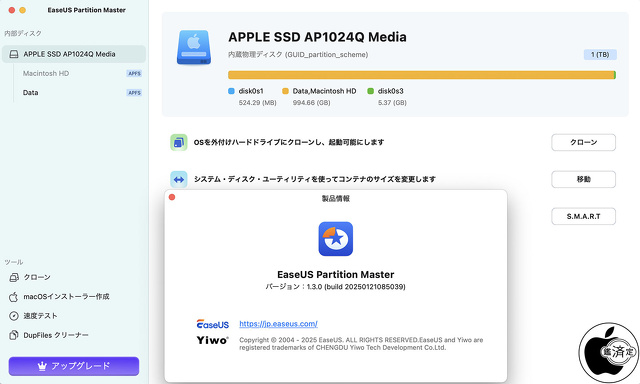Click the アップグレード button
The image size is (640, 384).
click(x=74, y=366)
